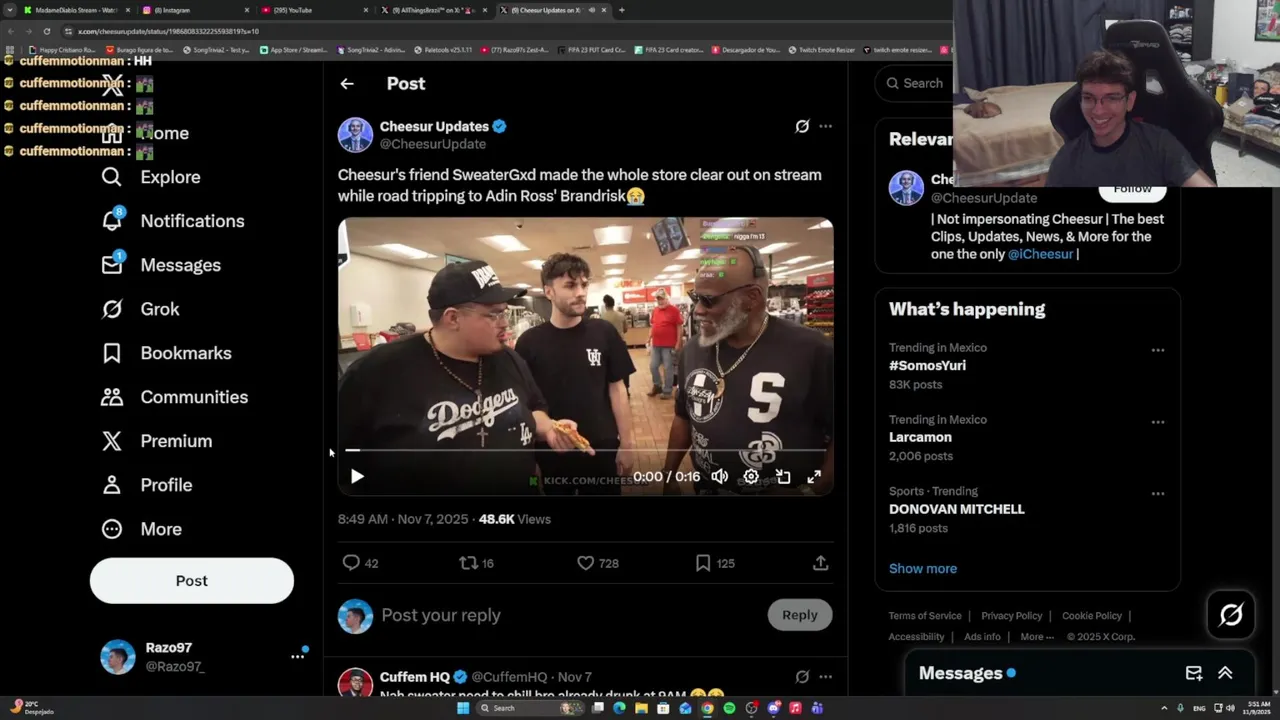Reload the page
The height and width of the screenshot is (720, 1280).
[46, 31]
